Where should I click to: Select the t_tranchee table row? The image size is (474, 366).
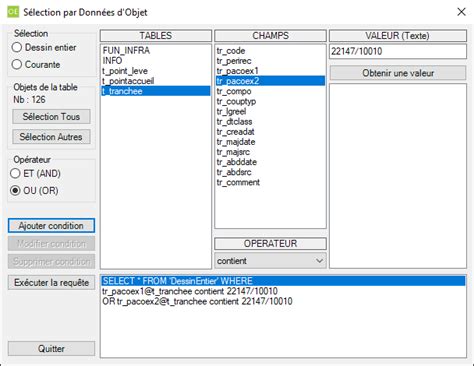point(156,91)
